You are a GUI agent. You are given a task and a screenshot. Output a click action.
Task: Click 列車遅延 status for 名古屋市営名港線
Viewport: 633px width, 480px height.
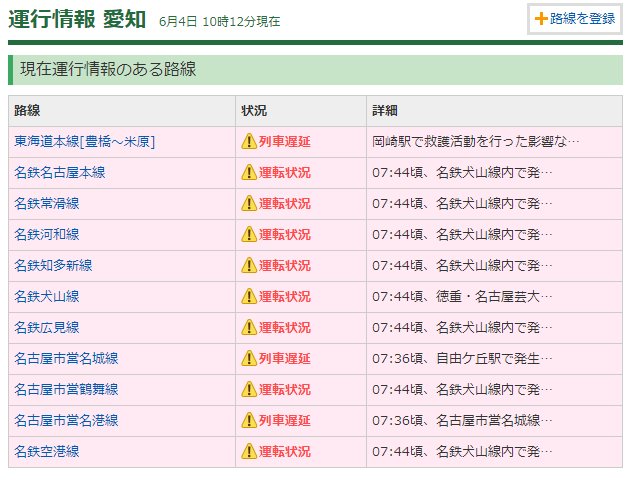click(285, 421)
